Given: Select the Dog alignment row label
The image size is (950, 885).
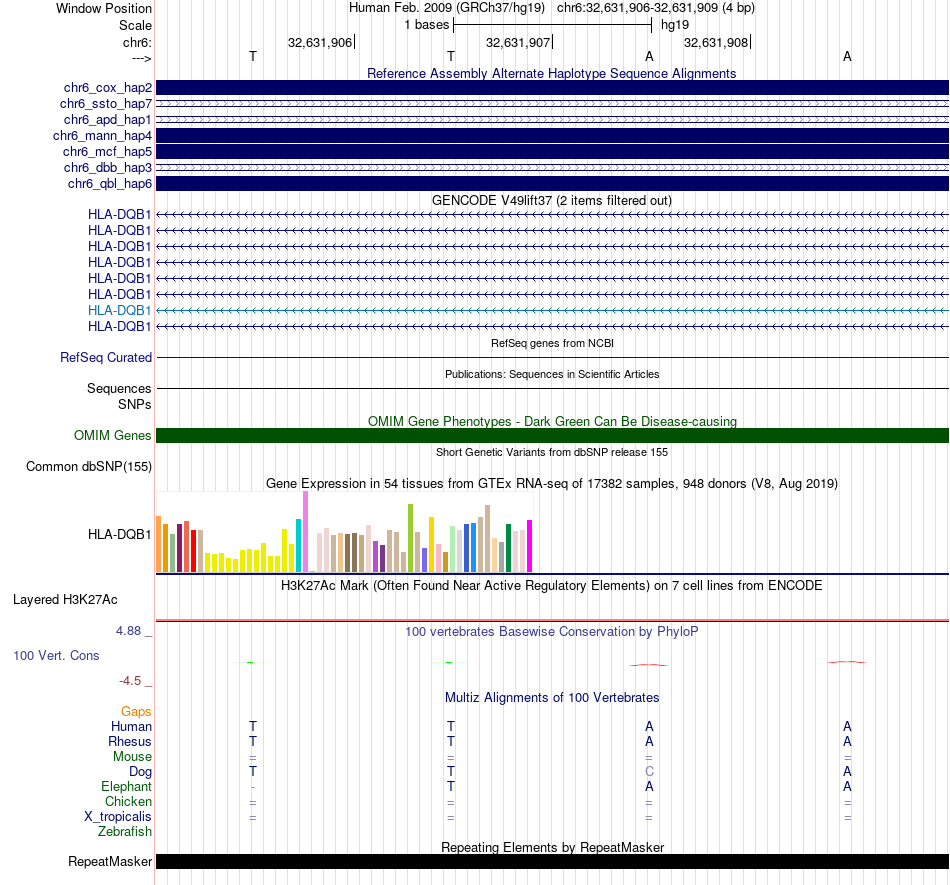Looking at the screenshot, I should click(x=140, y=771).
